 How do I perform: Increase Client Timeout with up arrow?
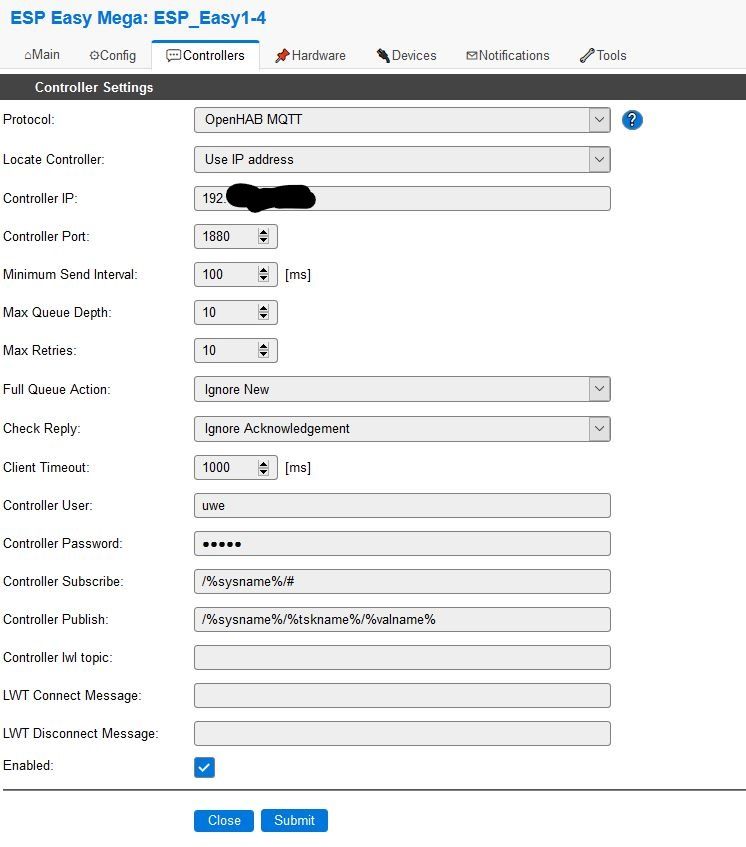(263, 463)
